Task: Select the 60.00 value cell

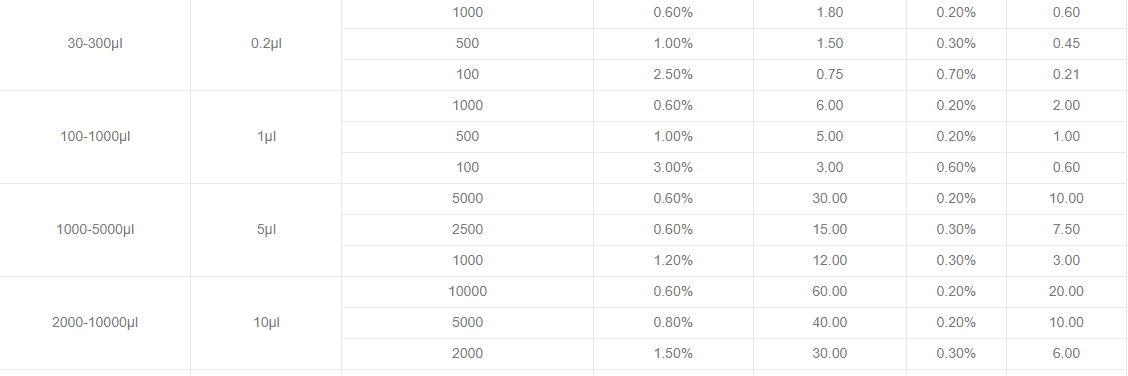Action: pyautogui.click(x=829, y=292)
